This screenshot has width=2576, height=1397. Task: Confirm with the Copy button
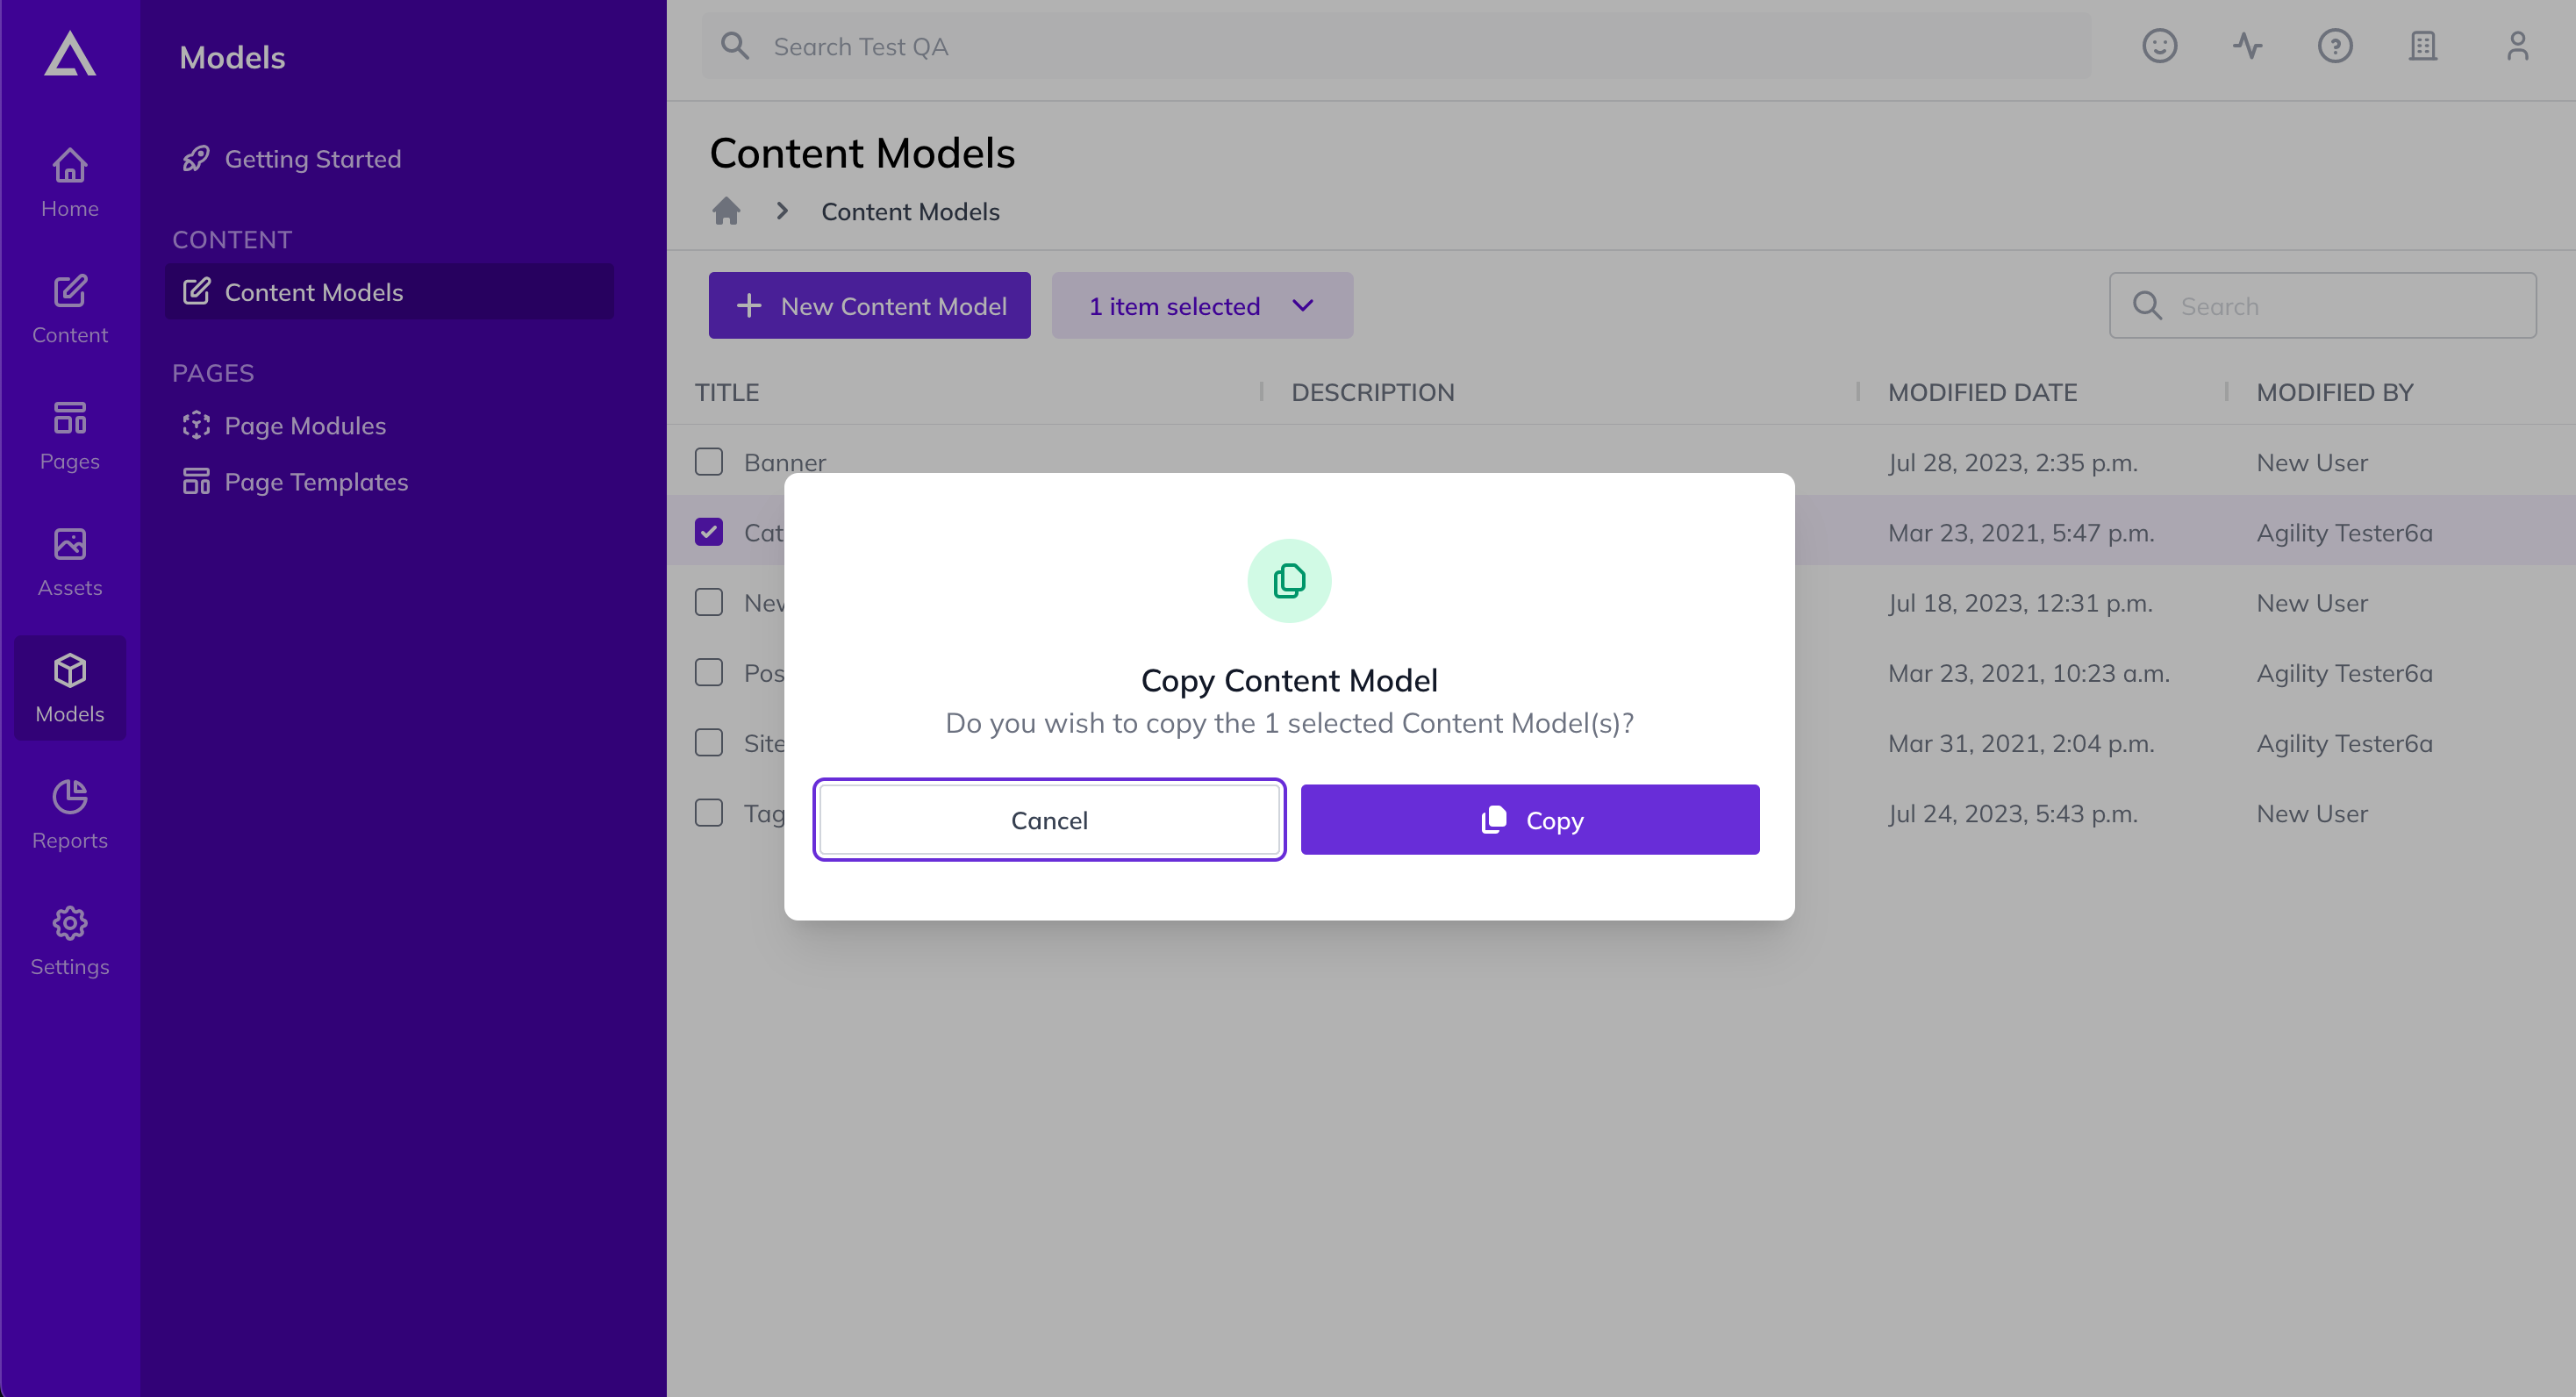(1529, 820)
